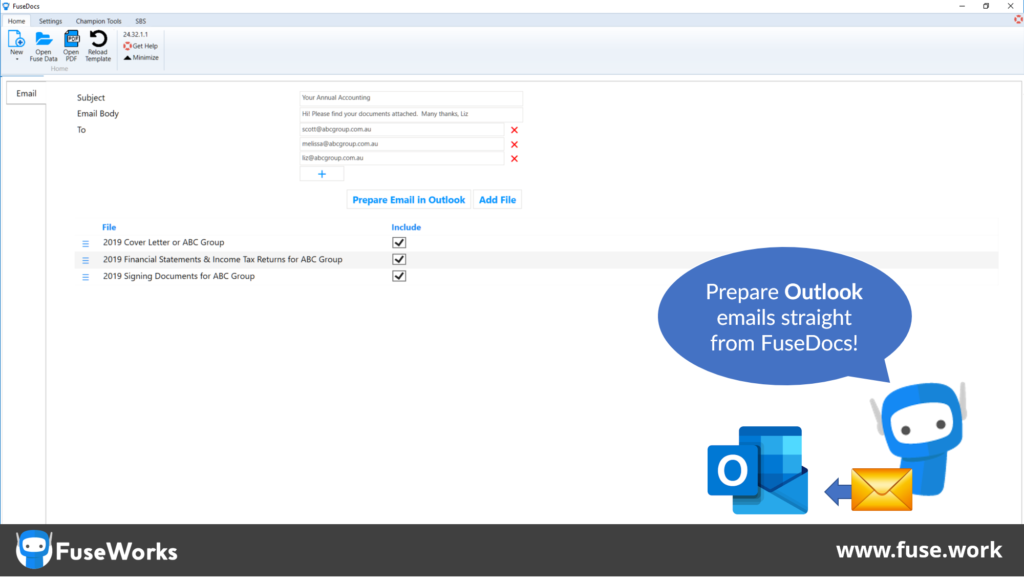Viewport: 1024px width, 580px height.
Task: Click the scott@abcgroup.com.au recipient field
Action: 402,129
